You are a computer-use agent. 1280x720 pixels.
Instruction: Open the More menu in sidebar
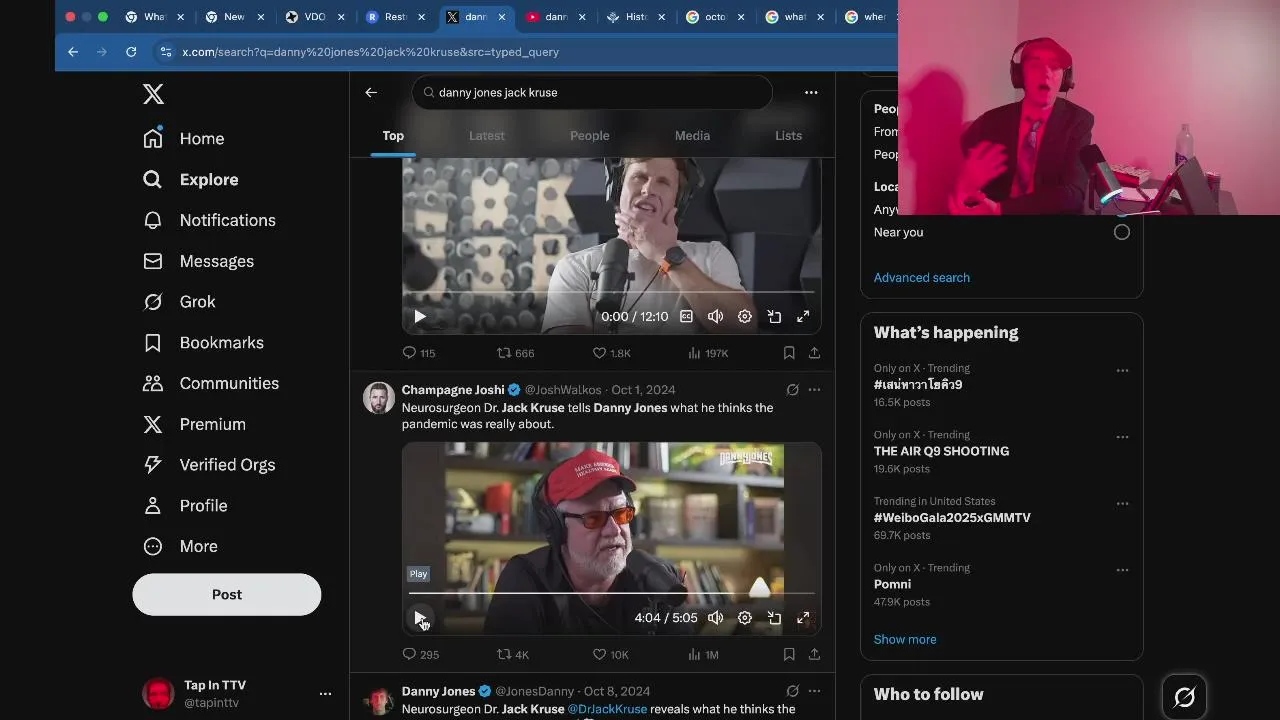(x=180, y=546)
